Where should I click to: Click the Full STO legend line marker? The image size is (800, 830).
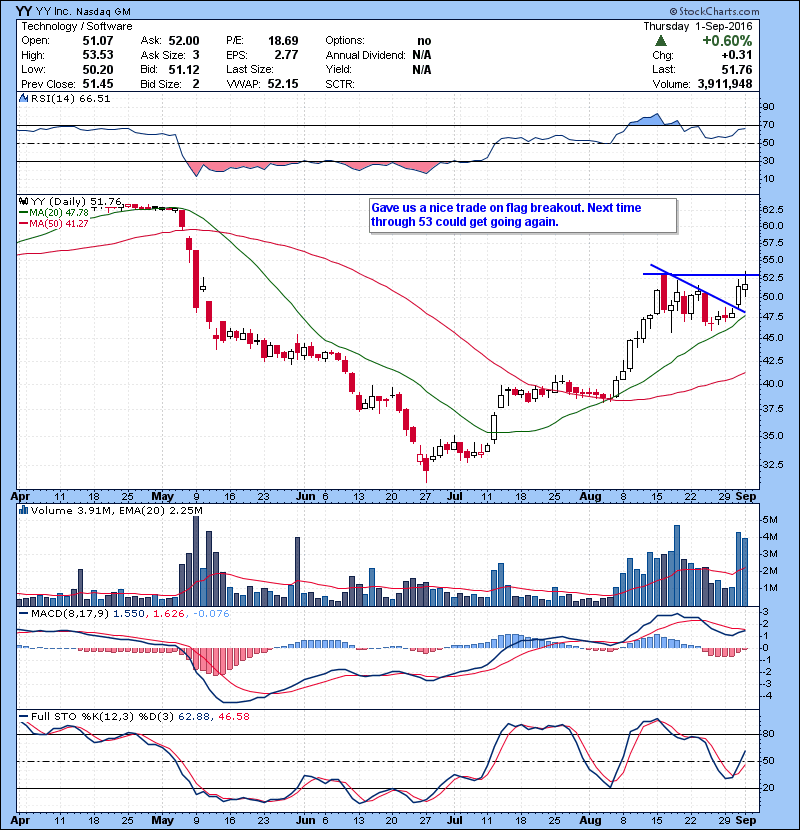tap(23, 716)
